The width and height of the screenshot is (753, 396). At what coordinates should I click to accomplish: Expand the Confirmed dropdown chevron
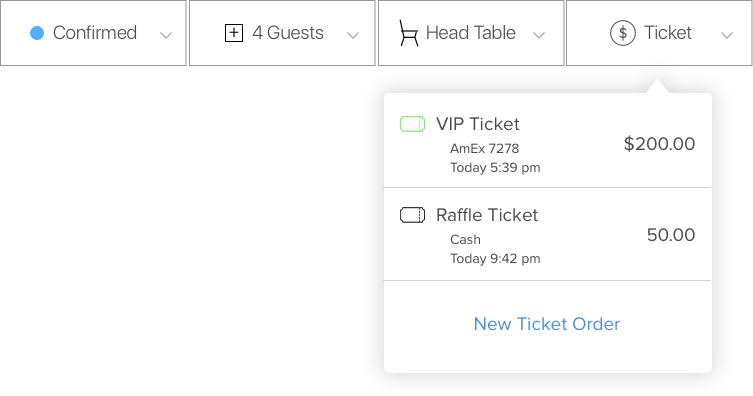(166, 35)
